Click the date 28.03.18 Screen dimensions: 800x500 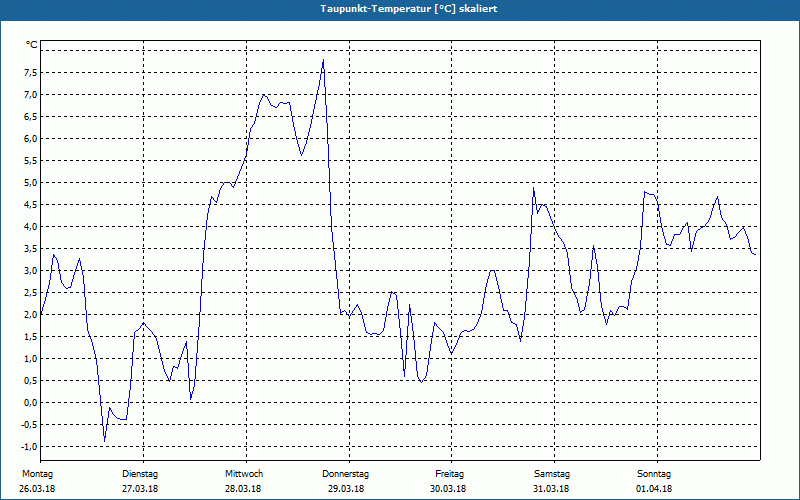pos(243,488)
